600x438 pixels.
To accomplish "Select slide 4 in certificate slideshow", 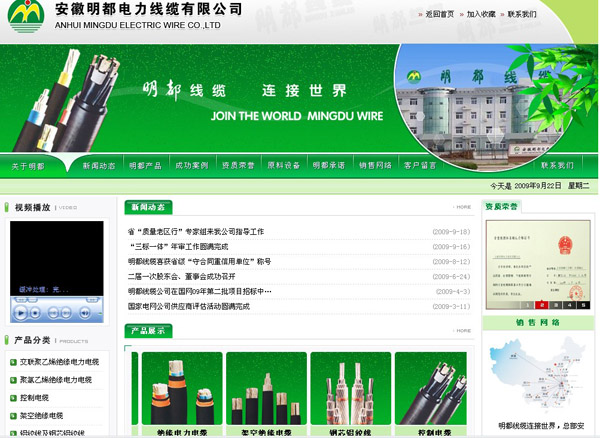I will coord(570,305).
